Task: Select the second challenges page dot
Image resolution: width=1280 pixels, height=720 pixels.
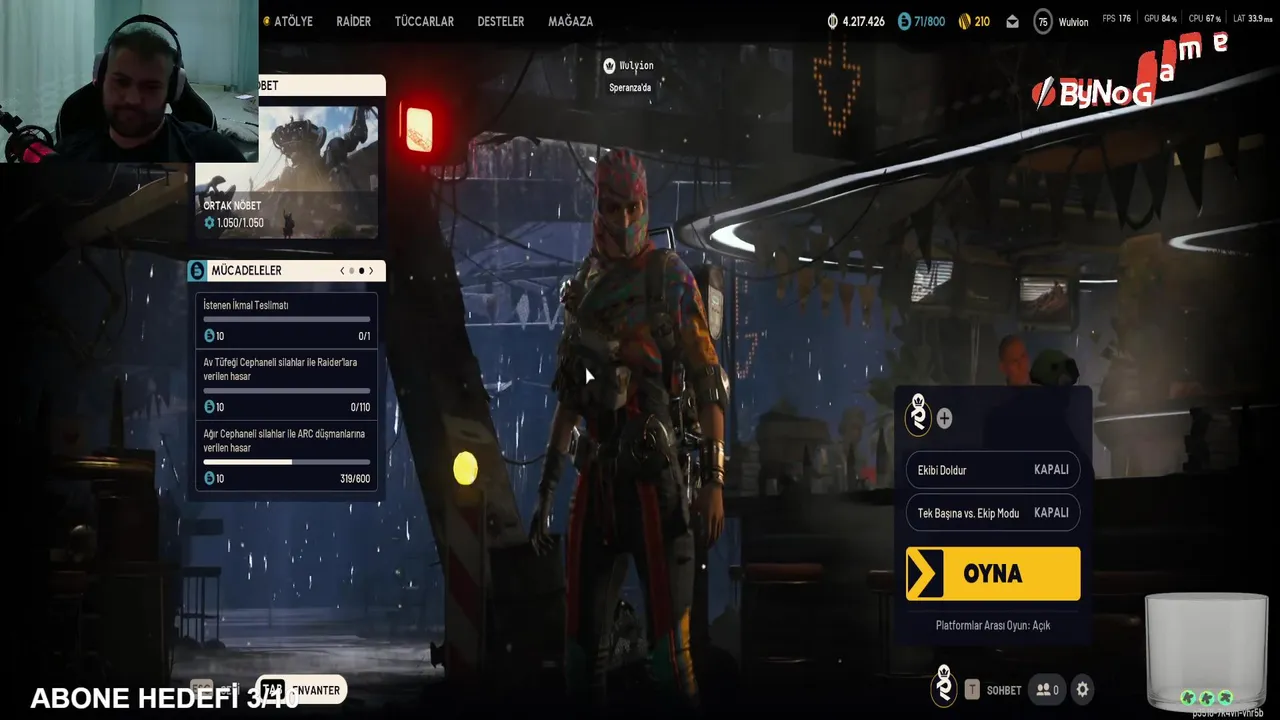Action: coord(361,271)
